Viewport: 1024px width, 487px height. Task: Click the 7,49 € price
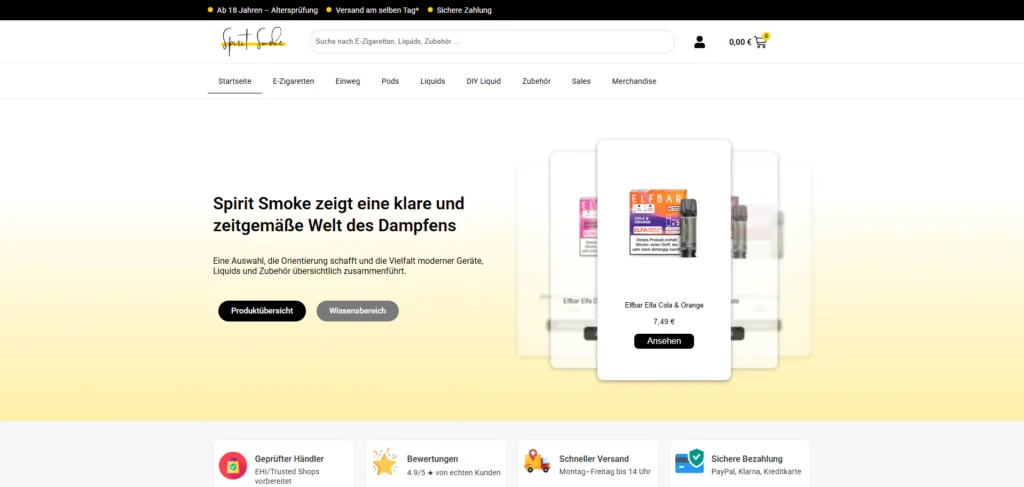[x=664, y=321]
